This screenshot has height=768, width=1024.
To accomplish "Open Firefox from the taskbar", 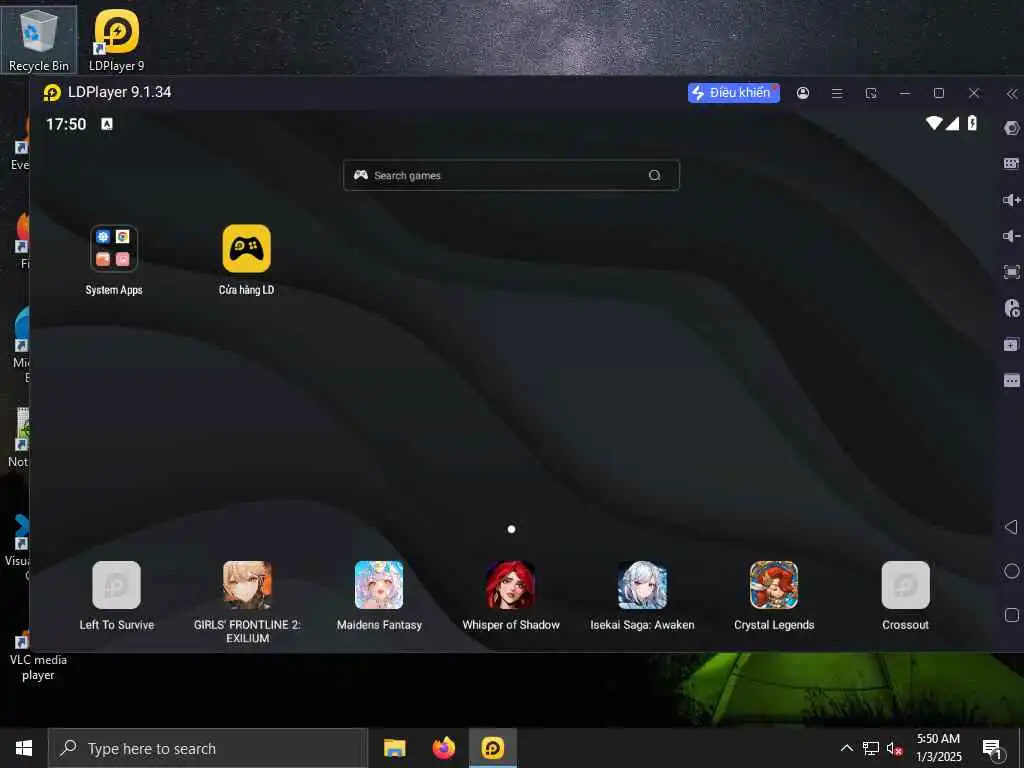I will (x=443, y=748).
